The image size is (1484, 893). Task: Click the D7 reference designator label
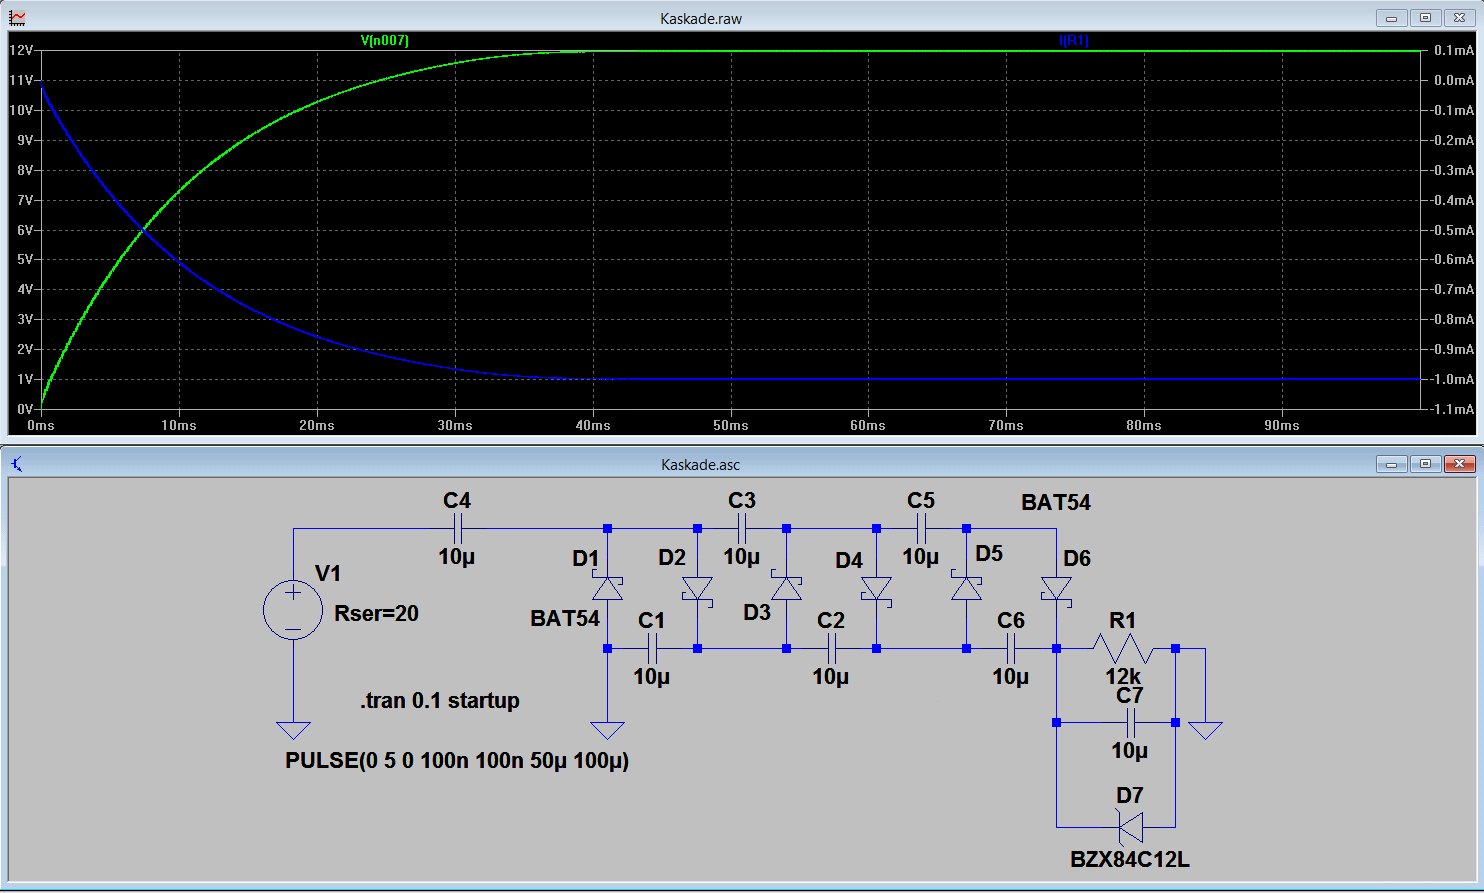tap(1130, 796)
